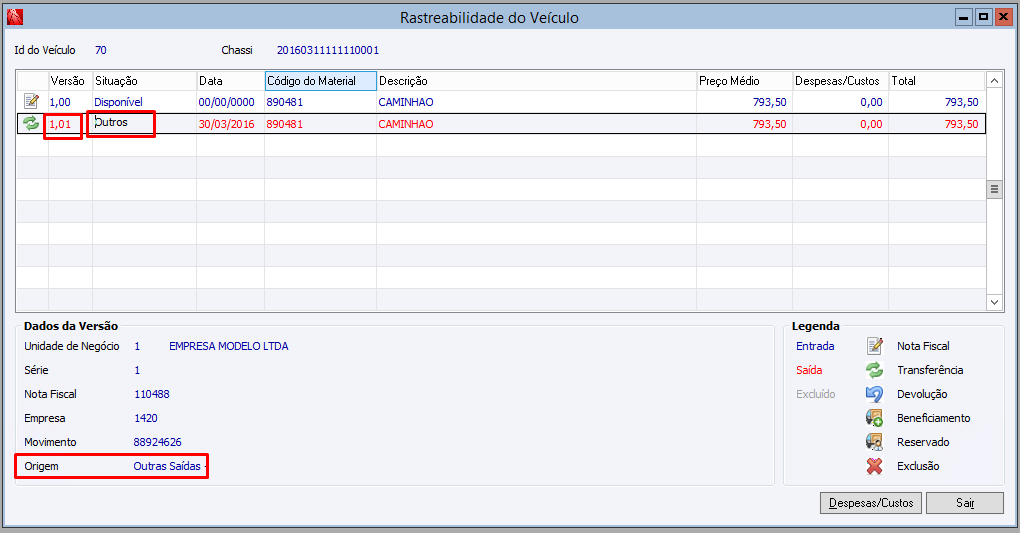This screenshot has width=1020, height=533.
Task: Click the Origem value Outras Saídas
Action: coord(167,466)
